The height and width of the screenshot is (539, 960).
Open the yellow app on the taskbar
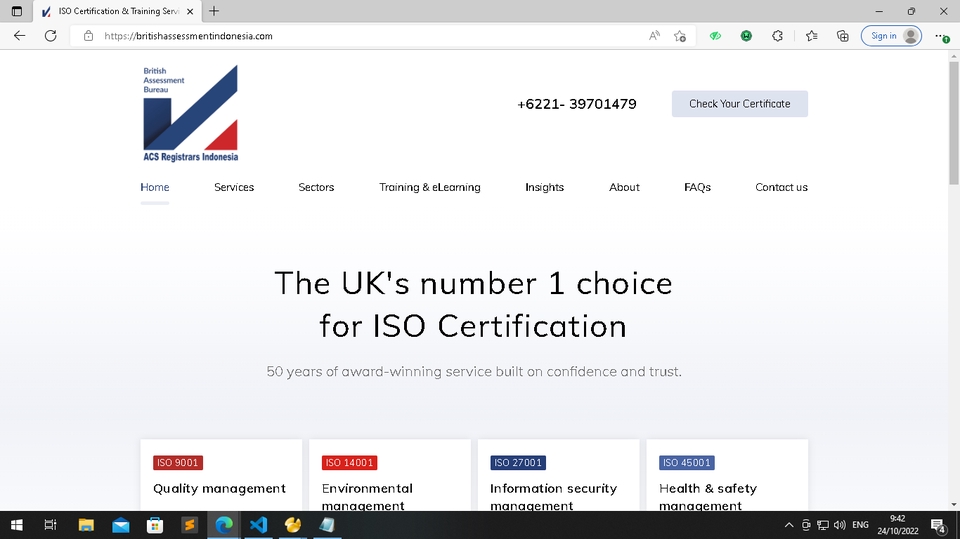(293, 525)
